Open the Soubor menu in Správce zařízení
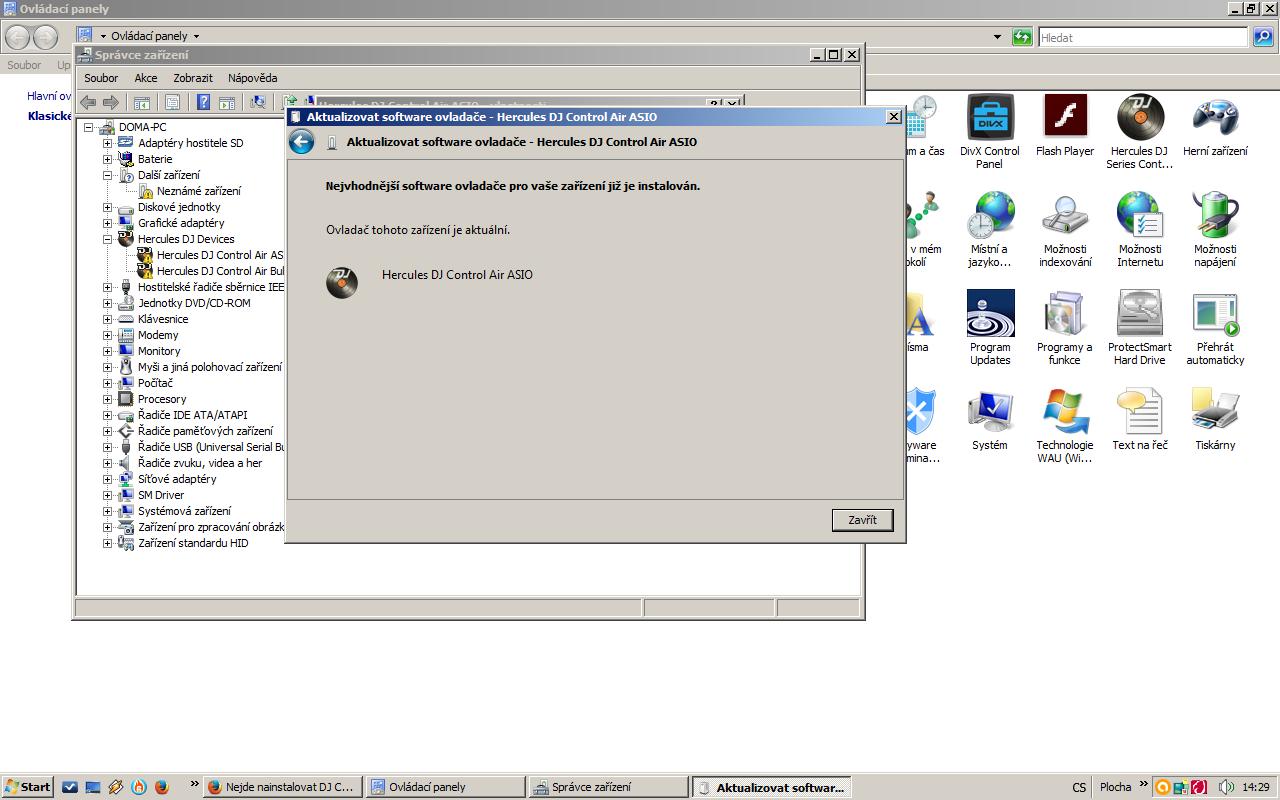Viewport: 1280px width, 800px height. click(101, 78)
